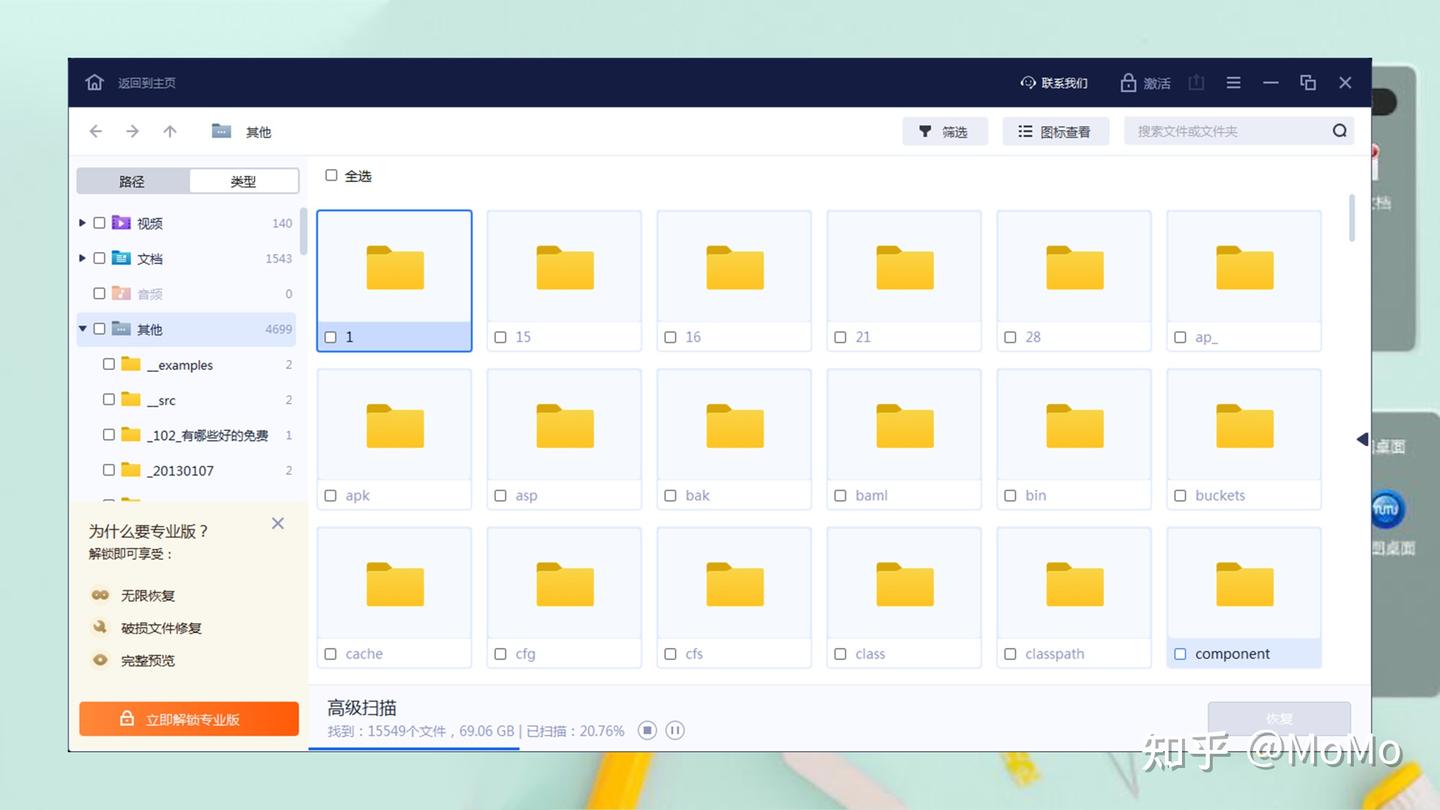Select the _102_有哪些好的免费 tree item
This screenshot has height=810, width=1440.
tap(186, 435)
